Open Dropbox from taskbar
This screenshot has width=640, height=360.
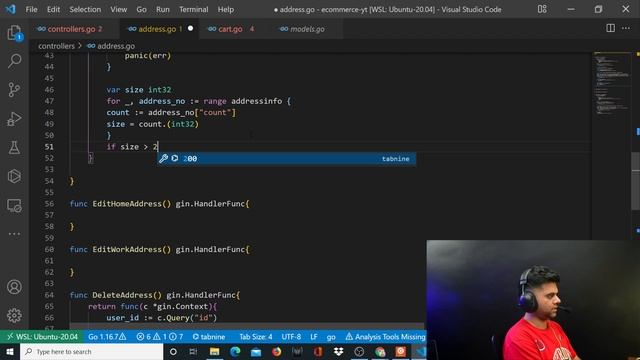pos(338,351)
